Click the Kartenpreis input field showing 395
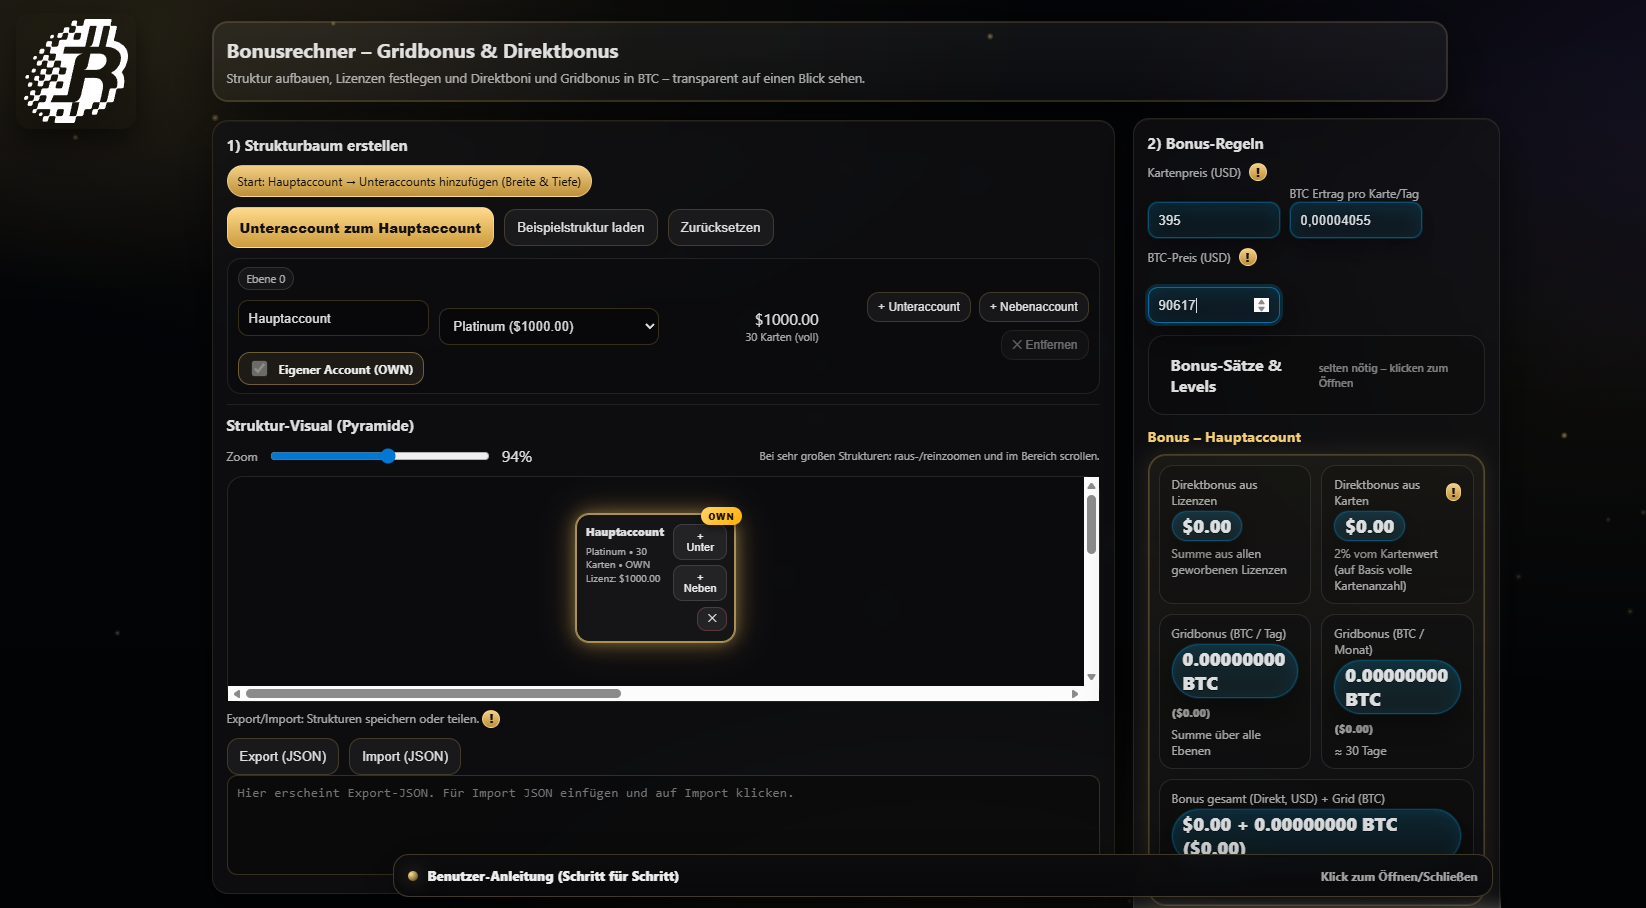Viewport: 1646px width, 908px height. coord(1212,220)
